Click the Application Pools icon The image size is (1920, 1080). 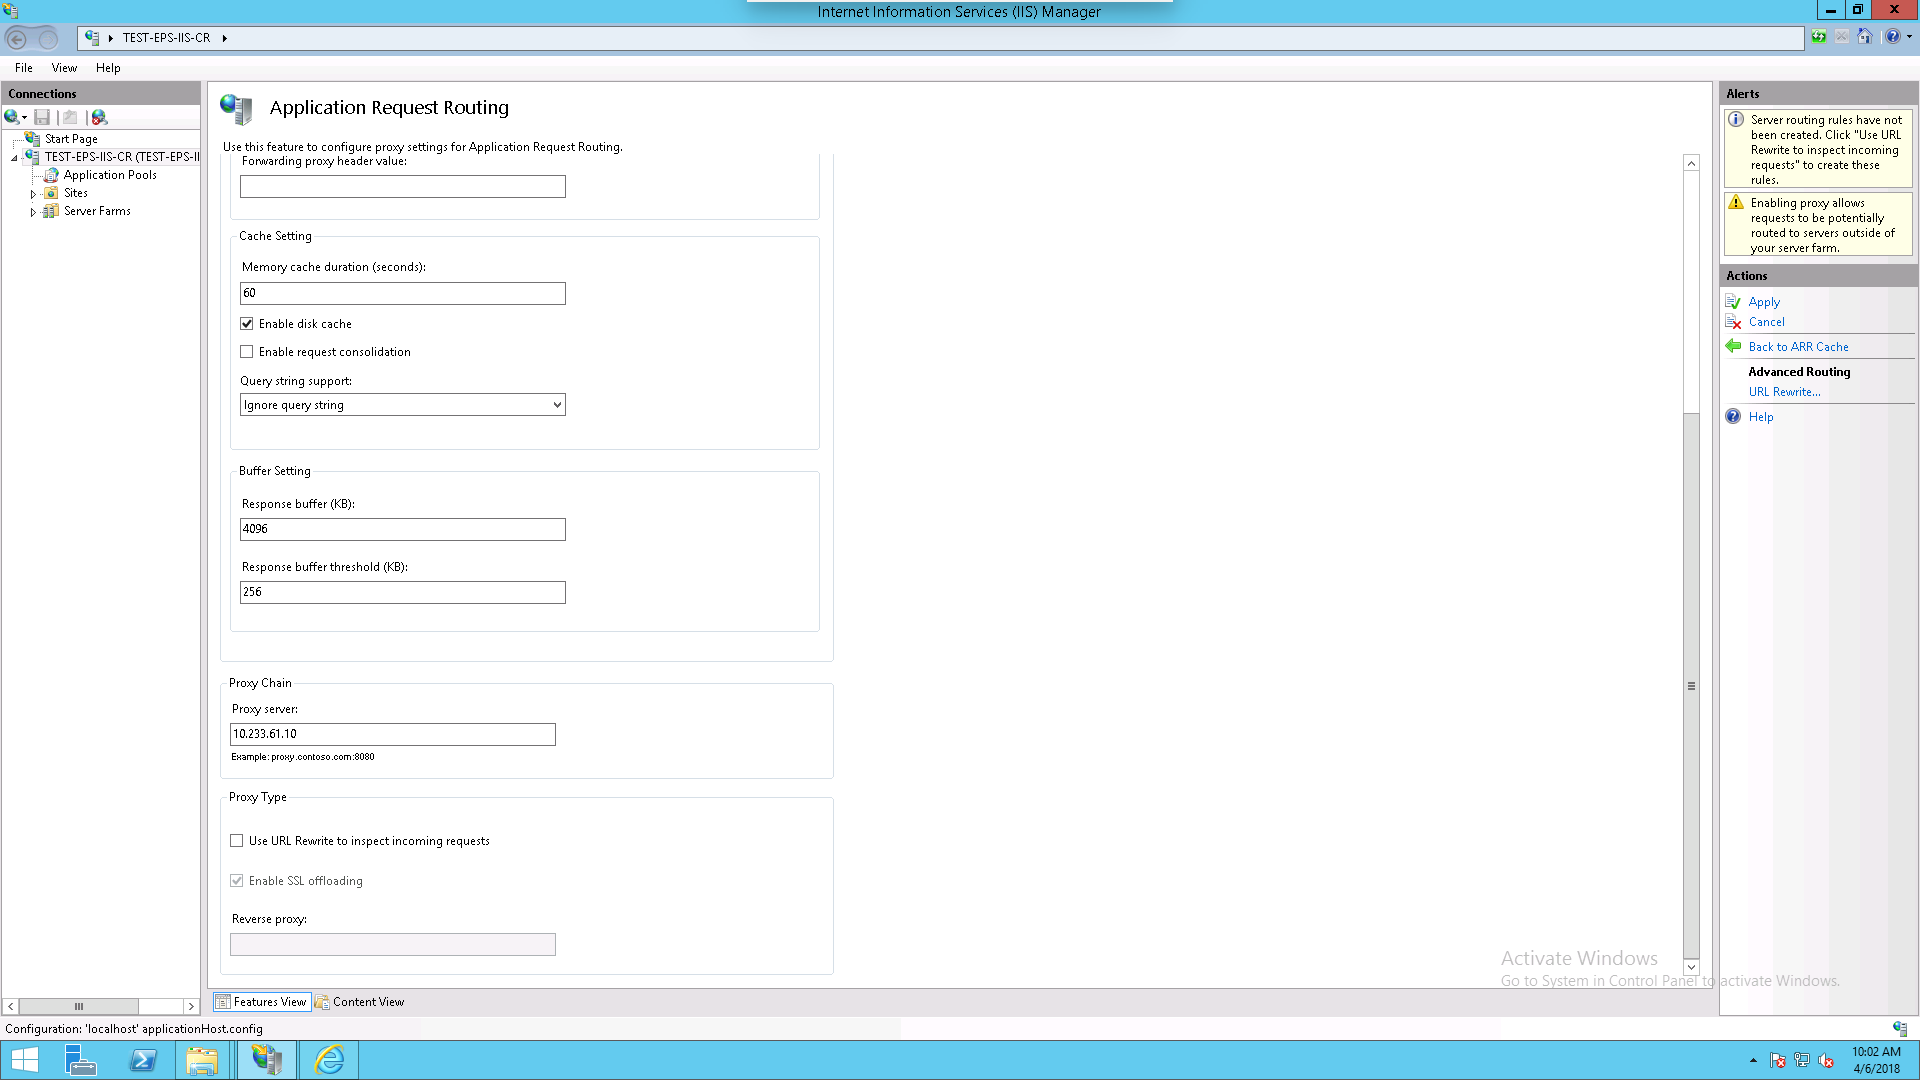click(x=51, y=175)
